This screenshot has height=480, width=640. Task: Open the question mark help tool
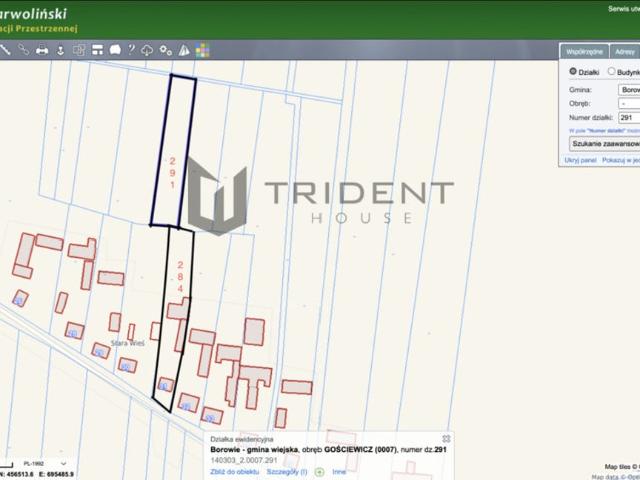click(131, 49)
